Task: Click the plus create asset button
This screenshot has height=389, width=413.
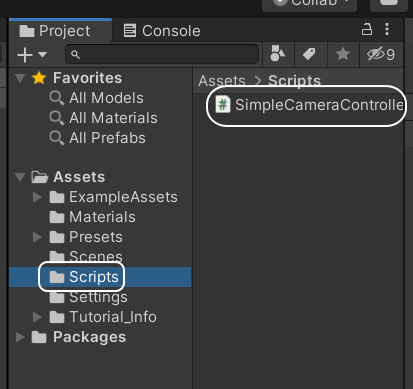Action: click(x=25, y=55)
